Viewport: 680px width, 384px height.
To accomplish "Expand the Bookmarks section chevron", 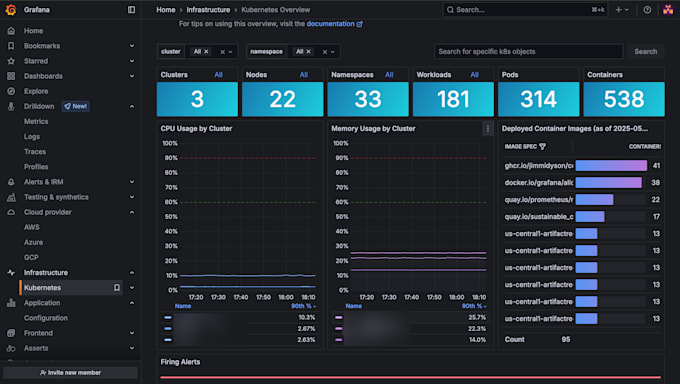I will click(132, 46).
